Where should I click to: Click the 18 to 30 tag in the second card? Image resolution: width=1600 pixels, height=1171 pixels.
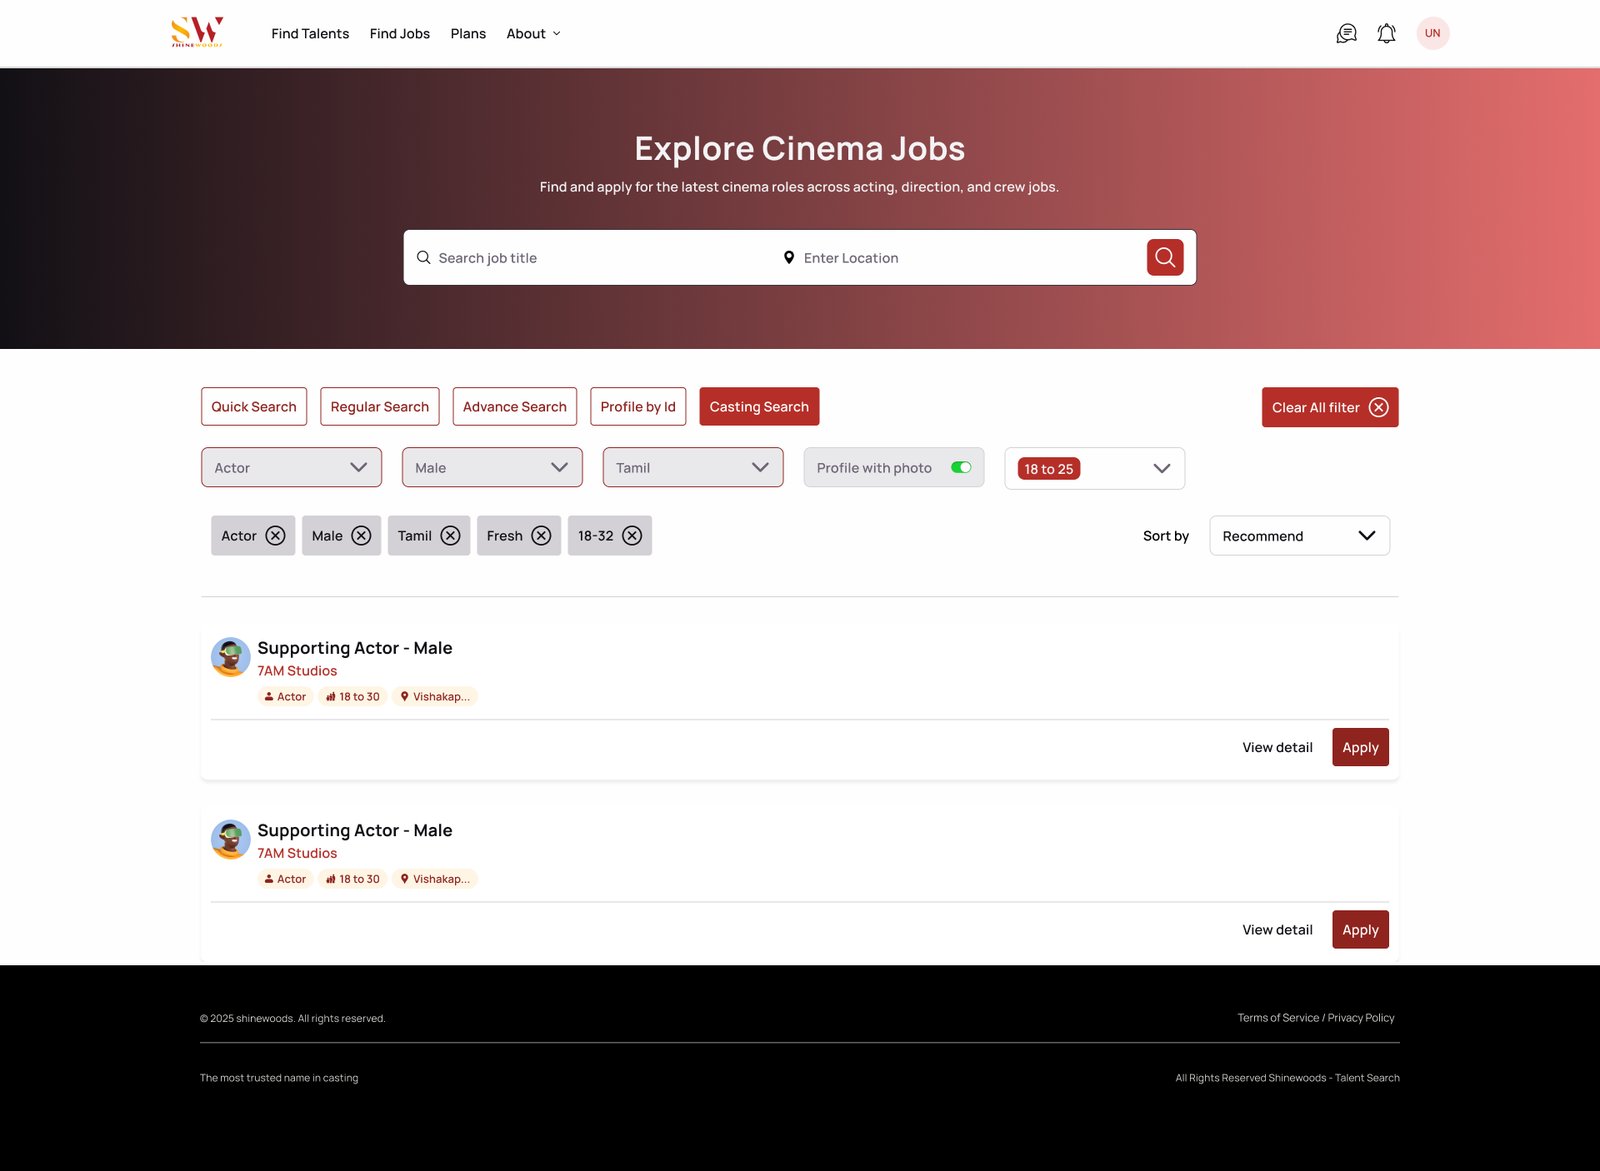[353, 879]
